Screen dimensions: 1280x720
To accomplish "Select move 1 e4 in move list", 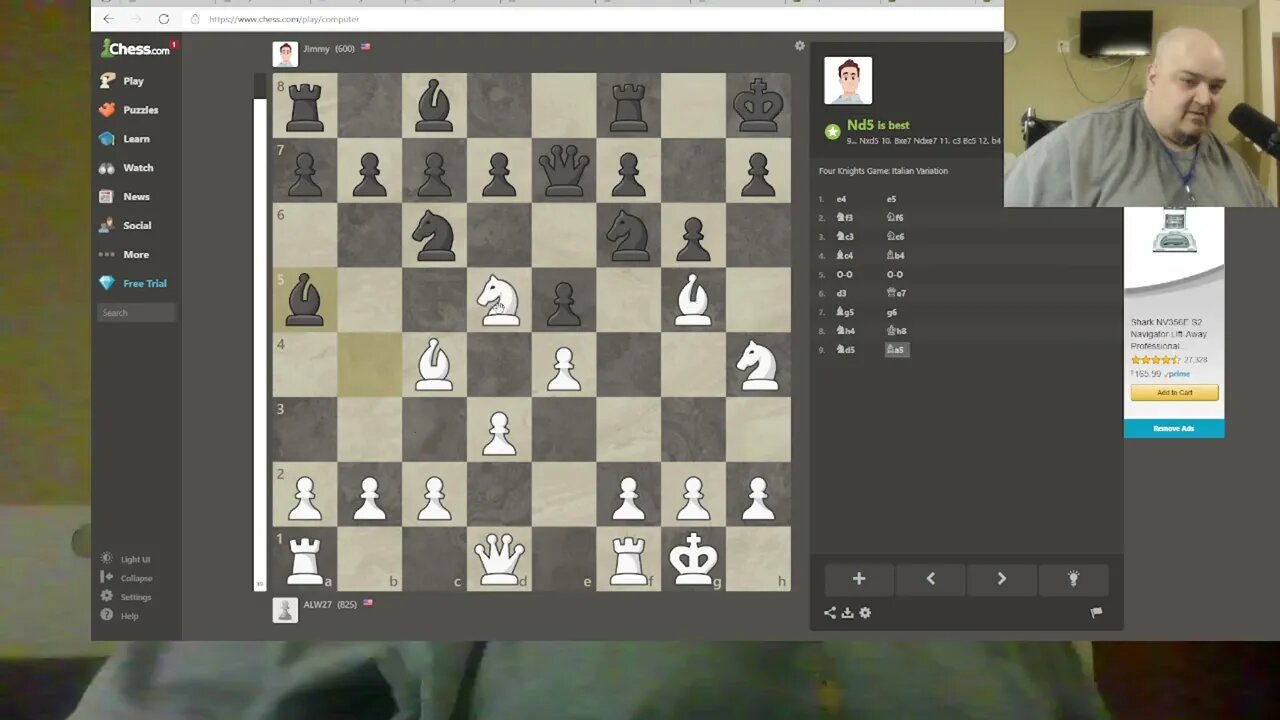I will pyautogui.click(x=841, y=199).
